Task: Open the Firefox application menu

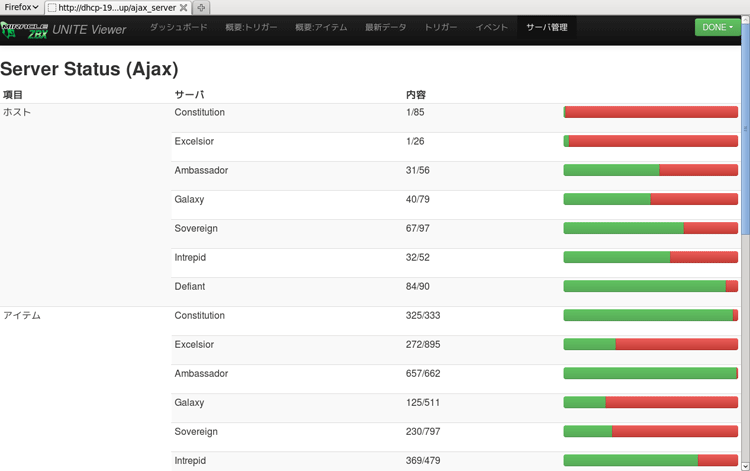Action: (x=21, y=7)
